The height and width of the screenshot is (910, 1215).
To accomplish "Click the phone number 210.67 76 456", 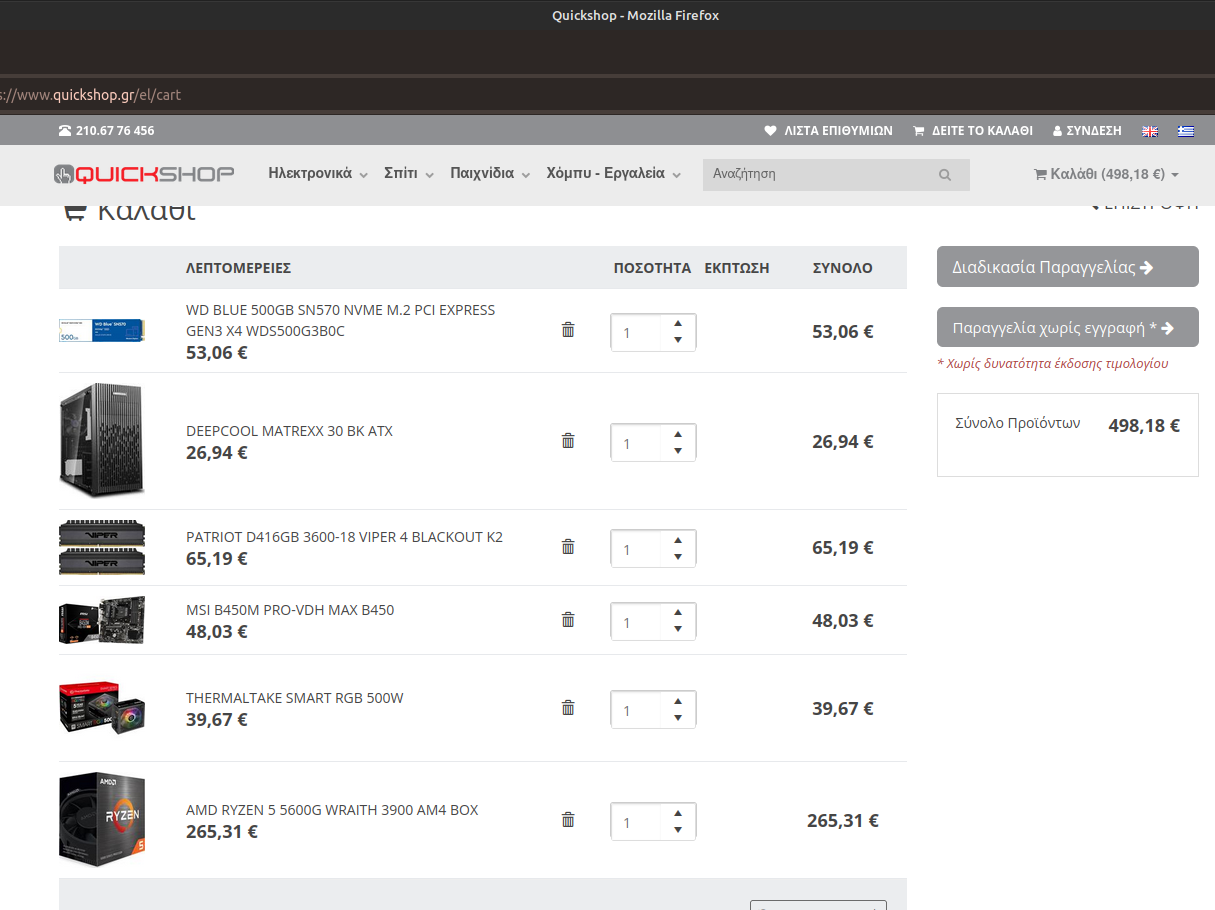I will [x=107, y=131].
